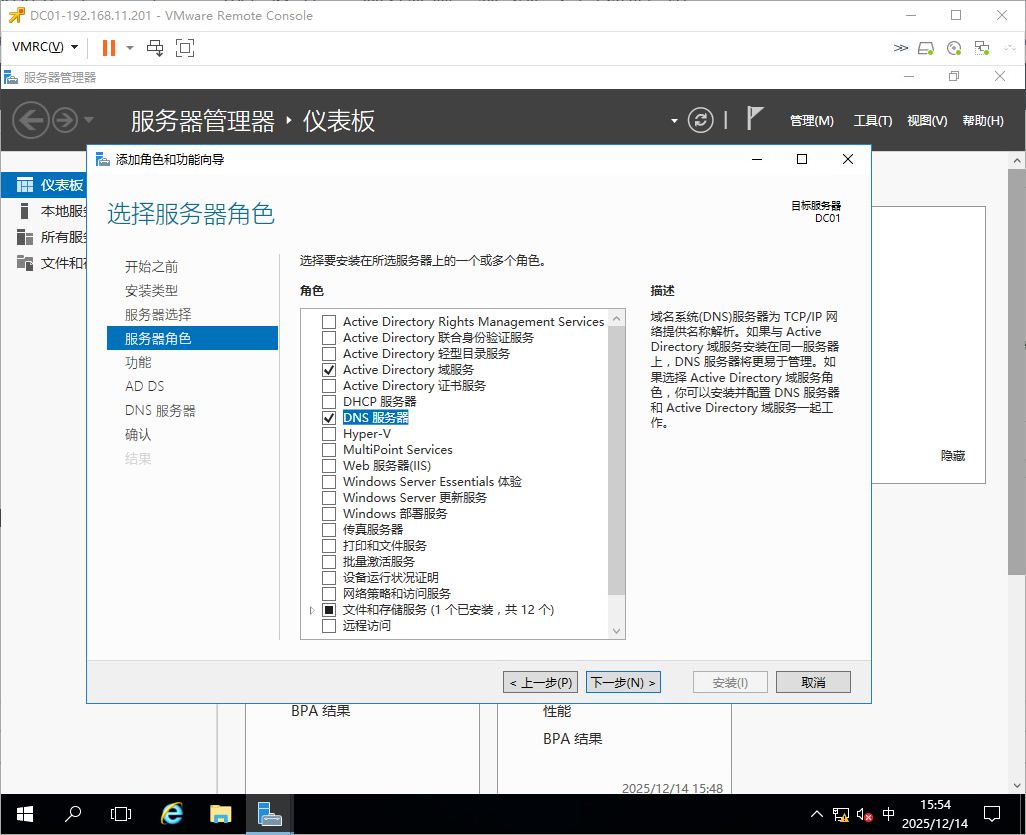
Task: Check Active Directory Rights Management Services
Action: coord(329,322)
